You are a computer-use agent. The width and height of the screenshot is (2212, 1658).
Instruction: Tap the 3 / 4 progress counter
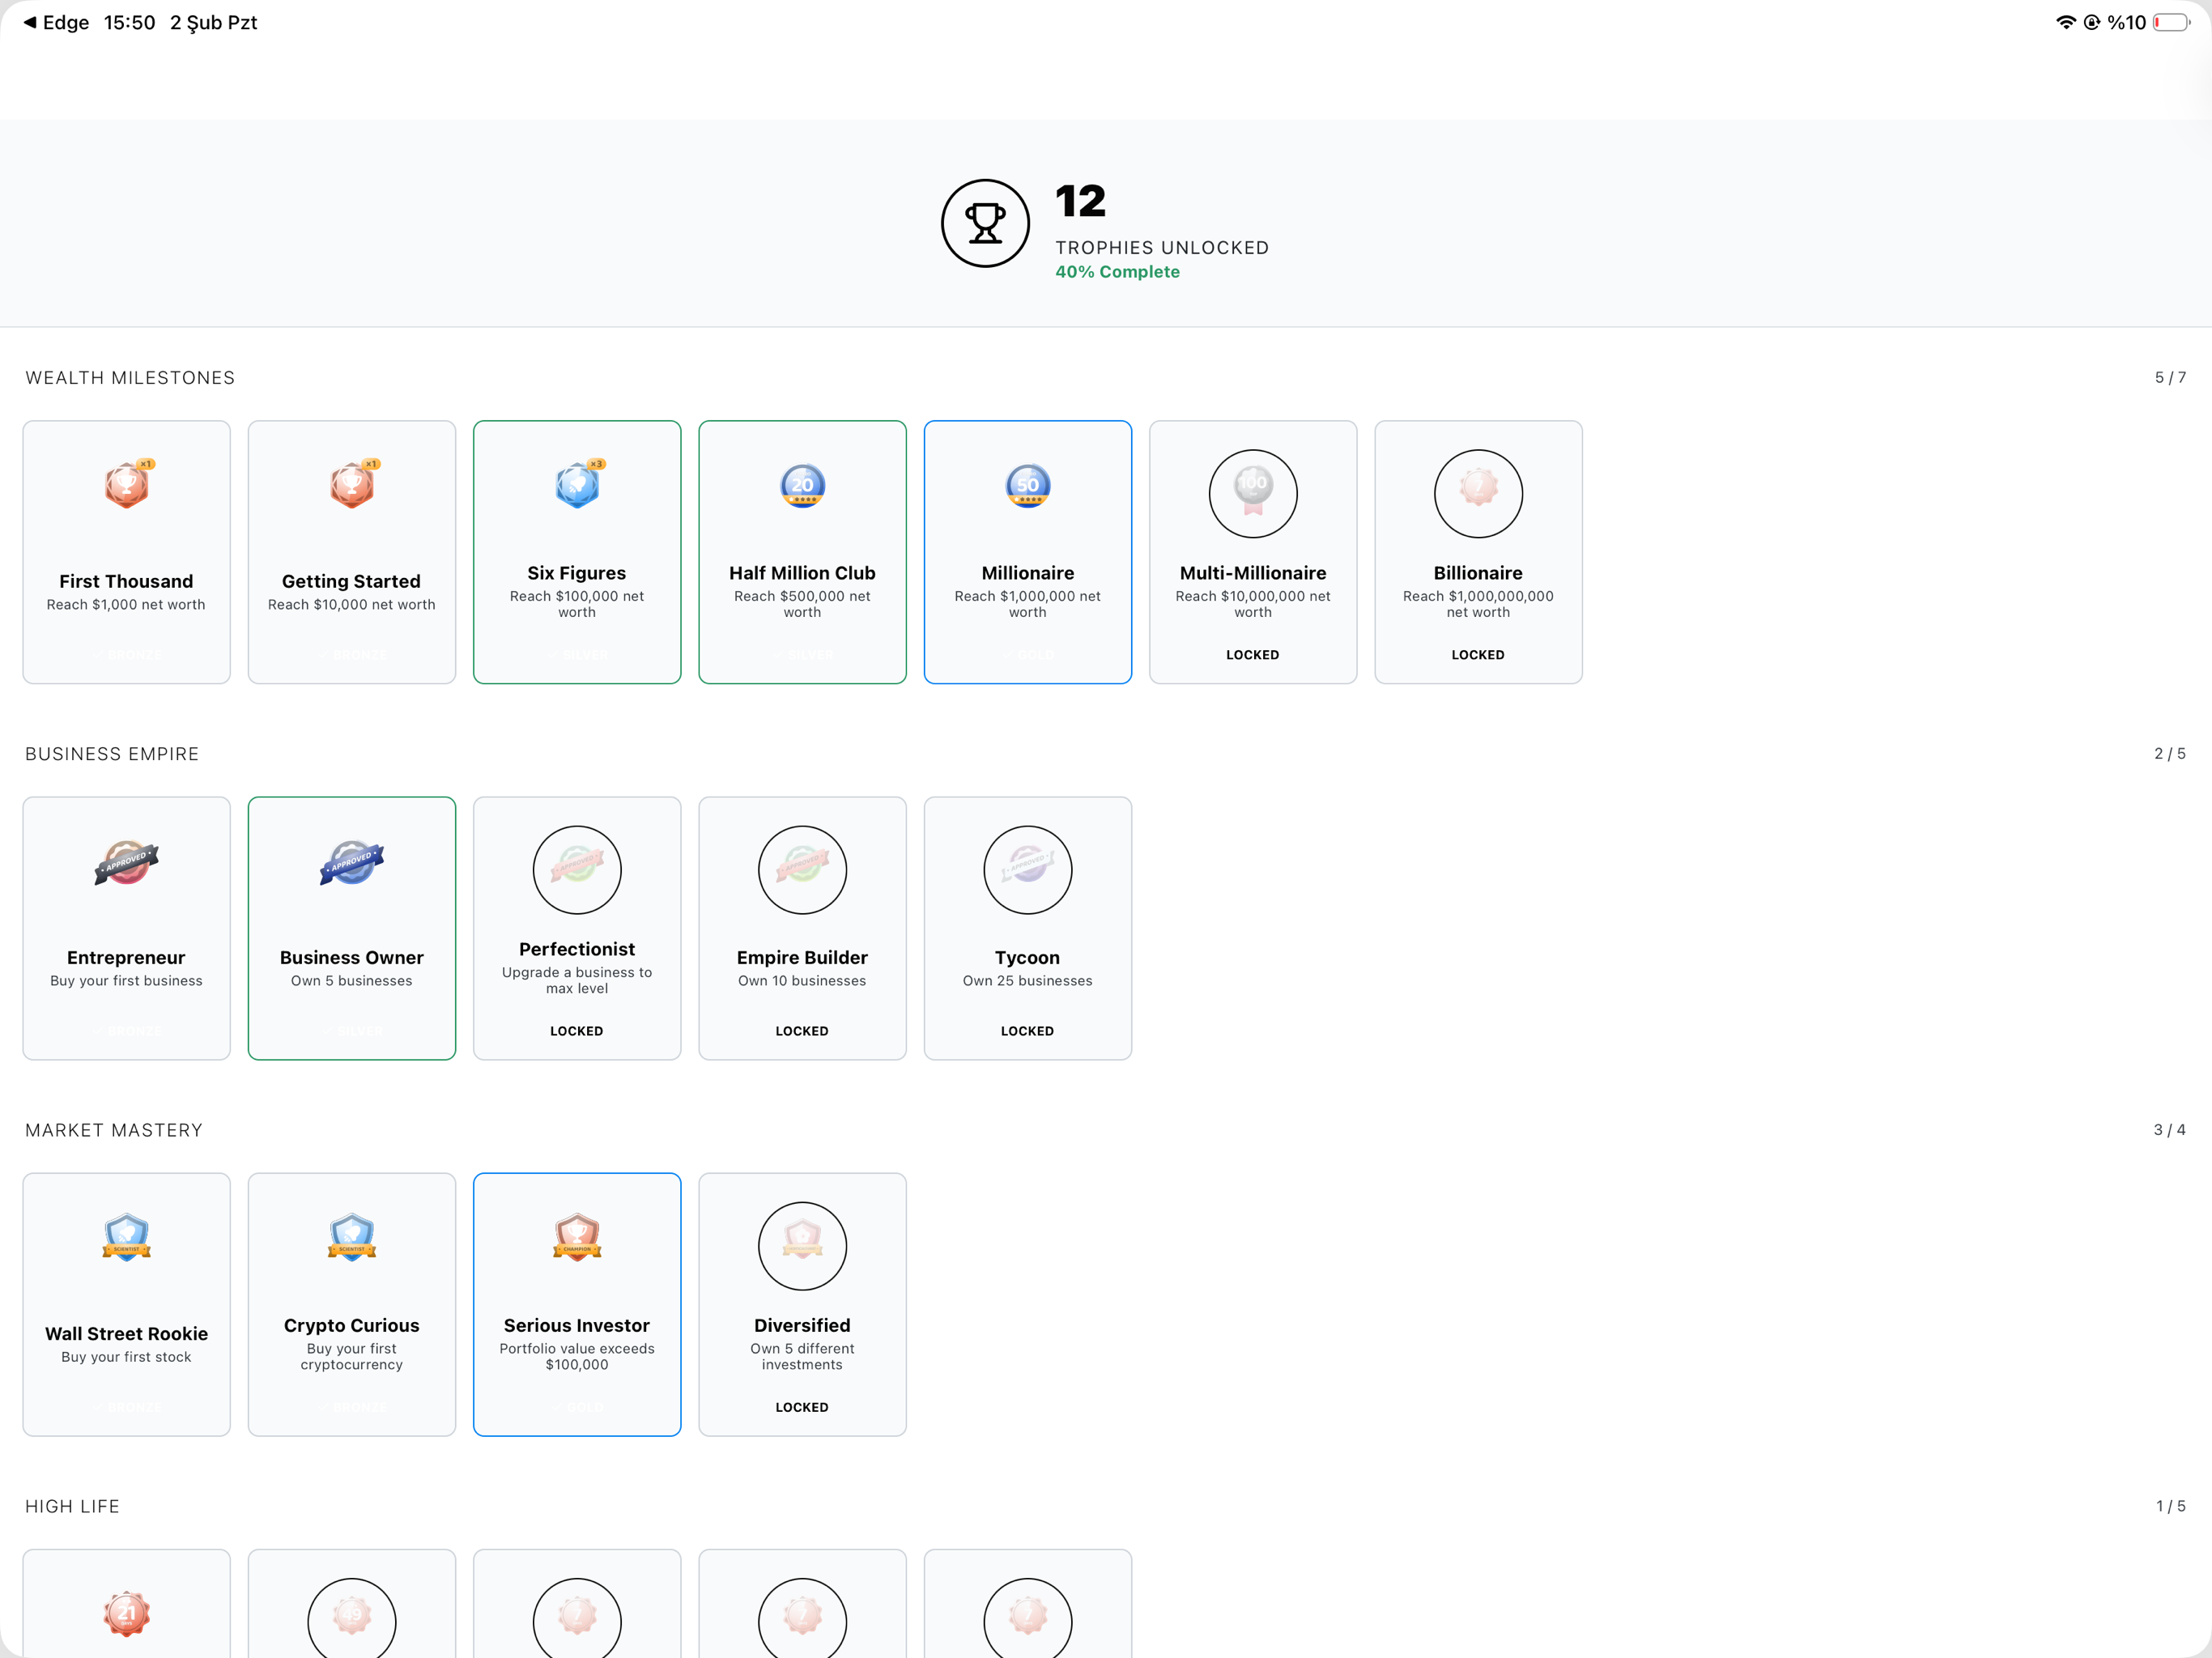(x=2170, y=1129)
